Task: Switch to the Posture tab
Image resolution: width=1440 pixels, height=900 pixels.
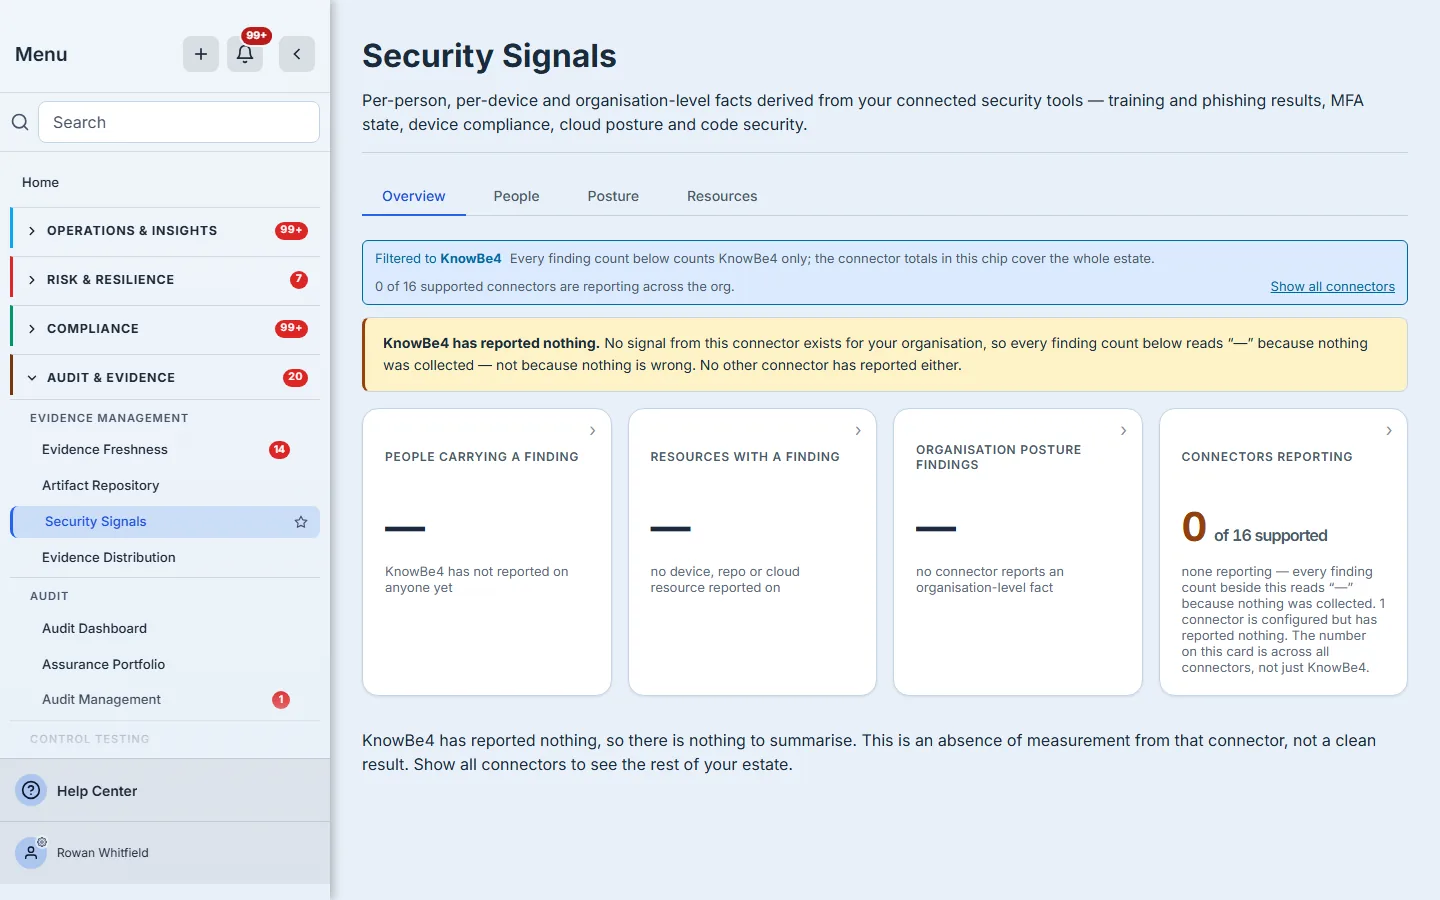Action: tap(613, 196)
